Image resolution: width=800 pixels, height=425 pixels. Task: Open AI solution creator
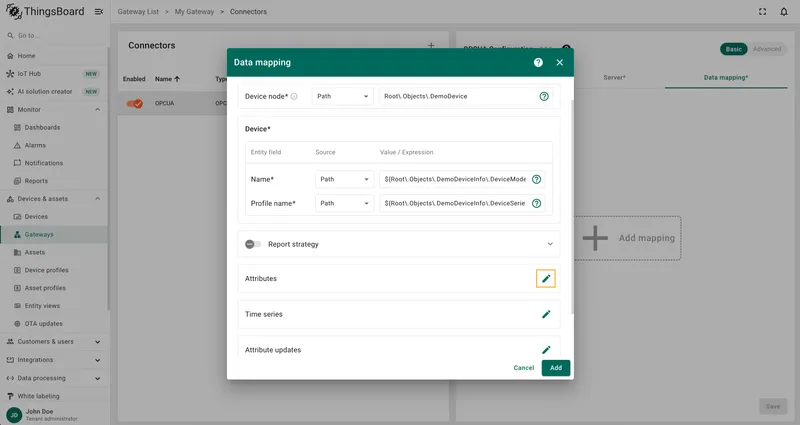[x=54, y=91]
